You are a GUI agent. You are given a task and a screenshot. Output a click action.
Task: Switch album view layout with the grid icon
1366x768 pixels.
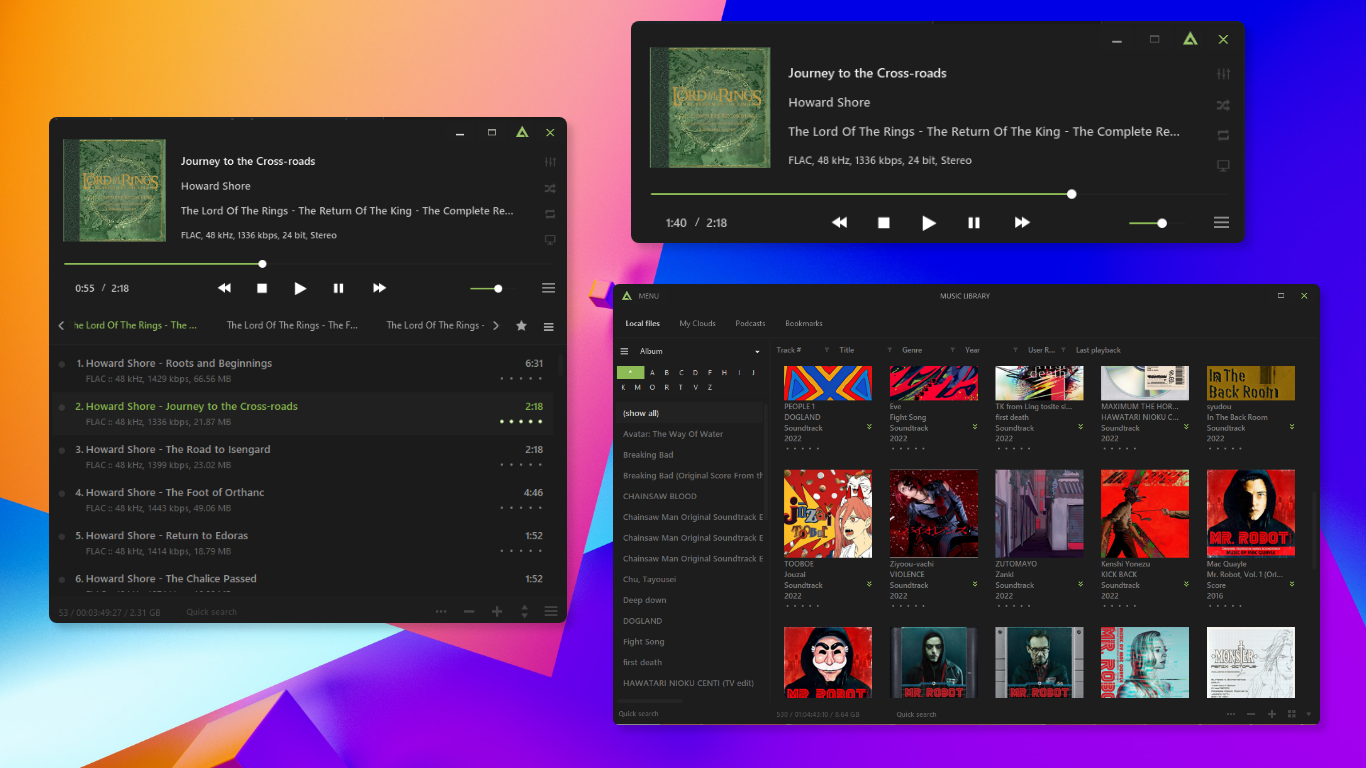[x=1291, y=714]
